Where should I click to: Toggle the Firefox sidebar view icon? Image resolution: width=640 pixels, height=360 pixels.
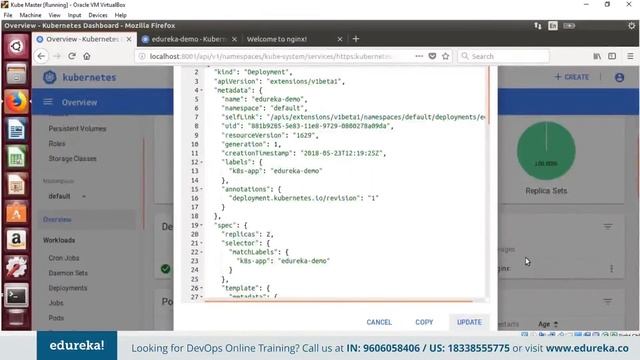click(612, 56)
